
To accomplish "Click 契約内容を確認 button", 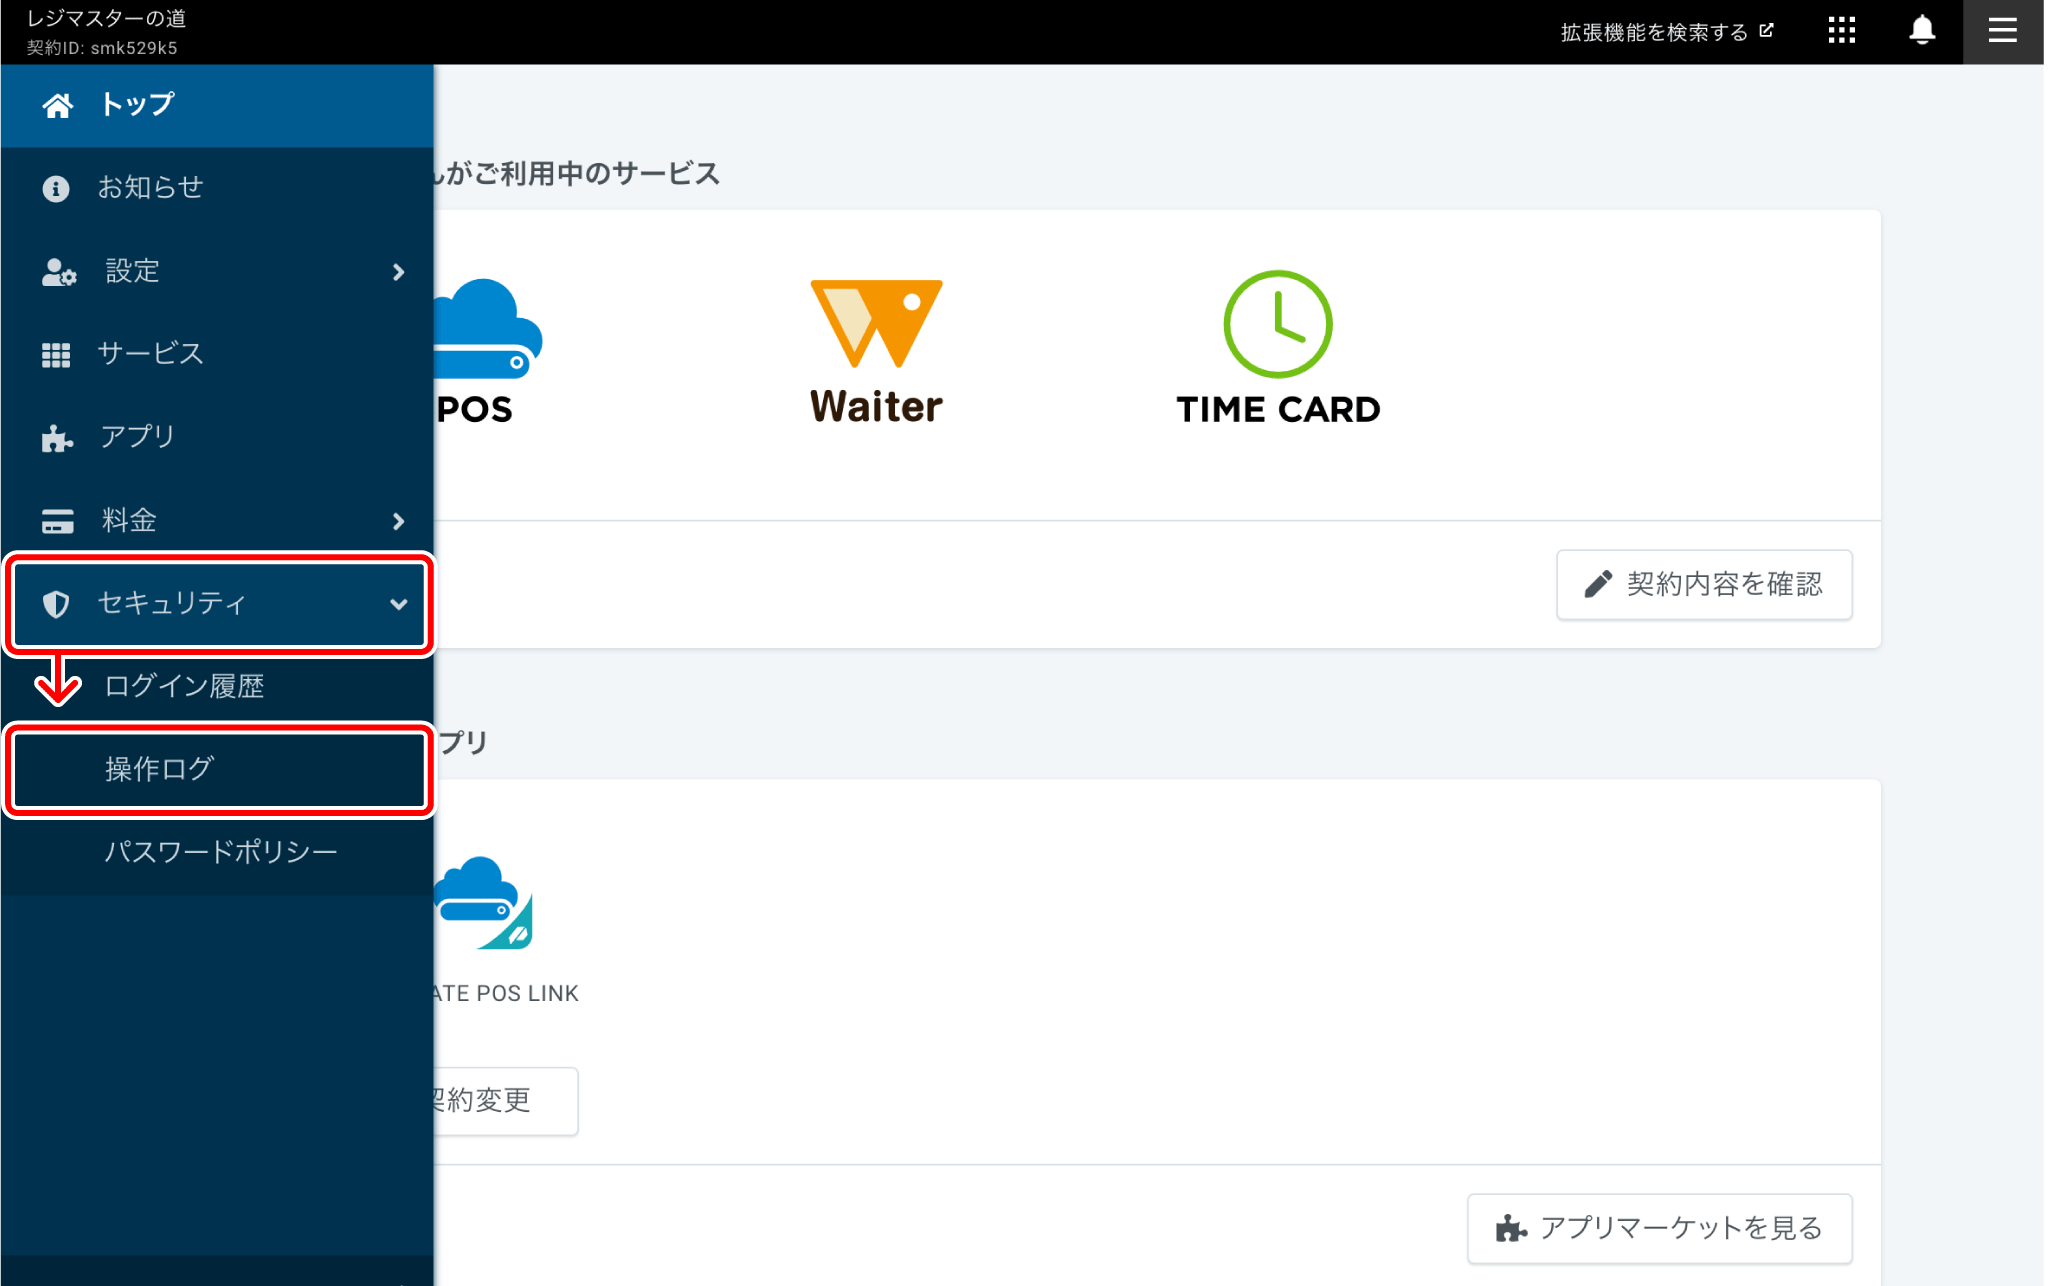I will click(x=1706, y=582).
